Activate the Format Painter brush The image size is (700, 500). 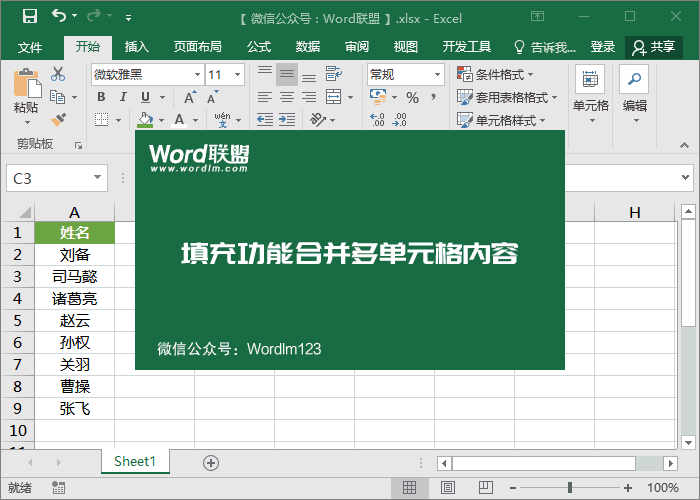[x=58, y=120]
